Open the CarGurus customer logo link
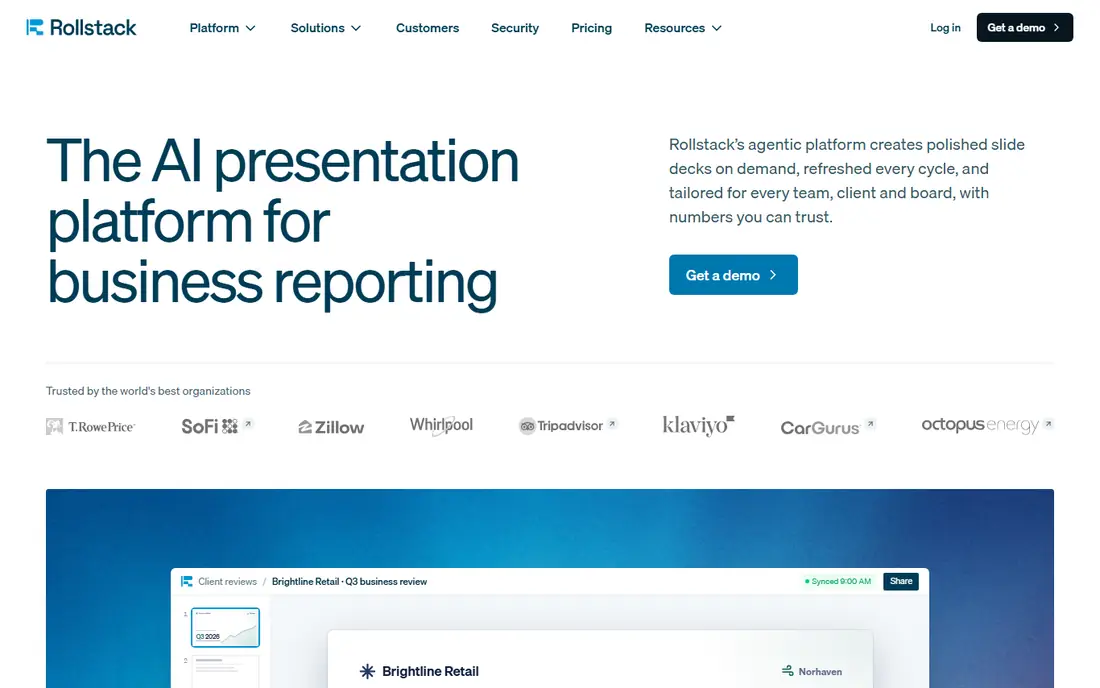Viewport: 1100px width, 688px height. (x=828, y=426)
